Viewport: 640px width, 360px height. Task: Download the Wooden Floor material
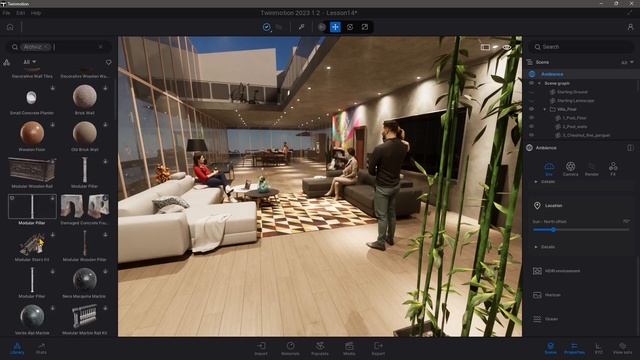point(53,124)
